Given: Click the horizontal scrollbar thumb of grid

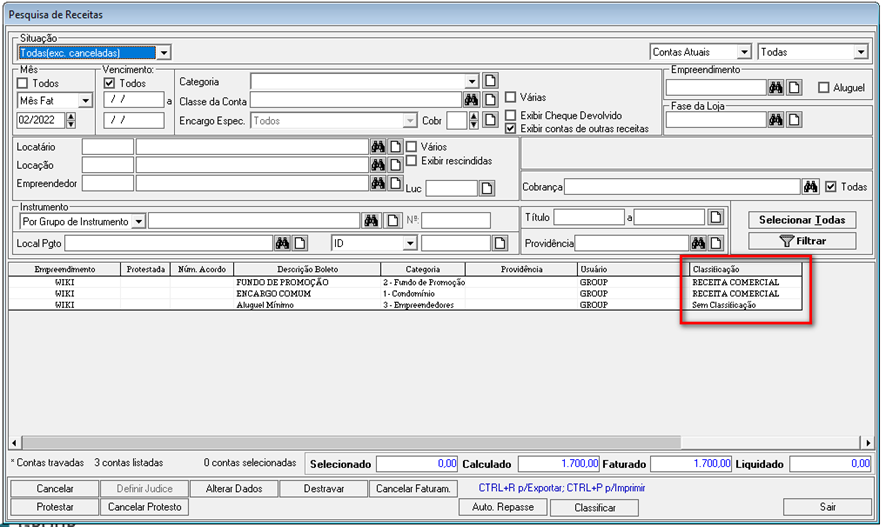Looking at the screenshot, I should (351, 442).
